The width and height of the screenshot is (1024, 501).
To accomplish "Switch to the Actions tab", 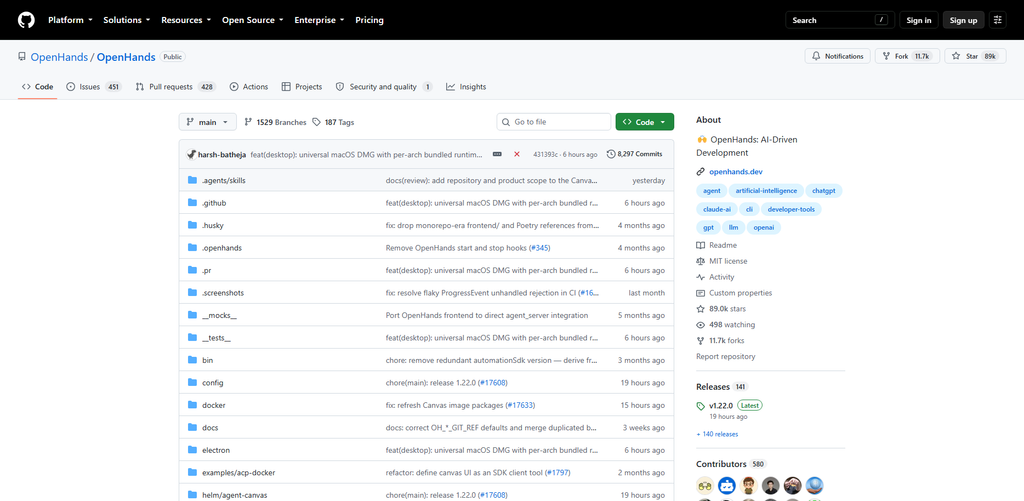I will coord(249,87).
